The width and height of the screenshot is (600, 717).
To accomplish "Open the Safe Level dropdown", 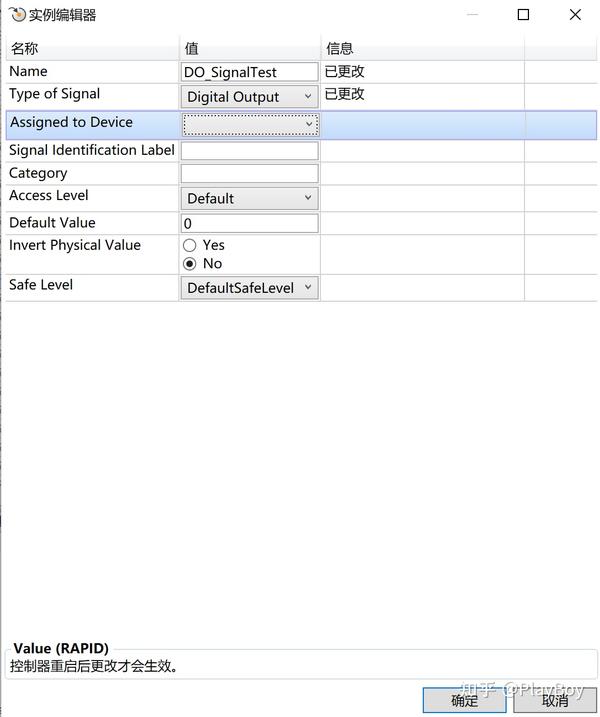I will point(250,288).
